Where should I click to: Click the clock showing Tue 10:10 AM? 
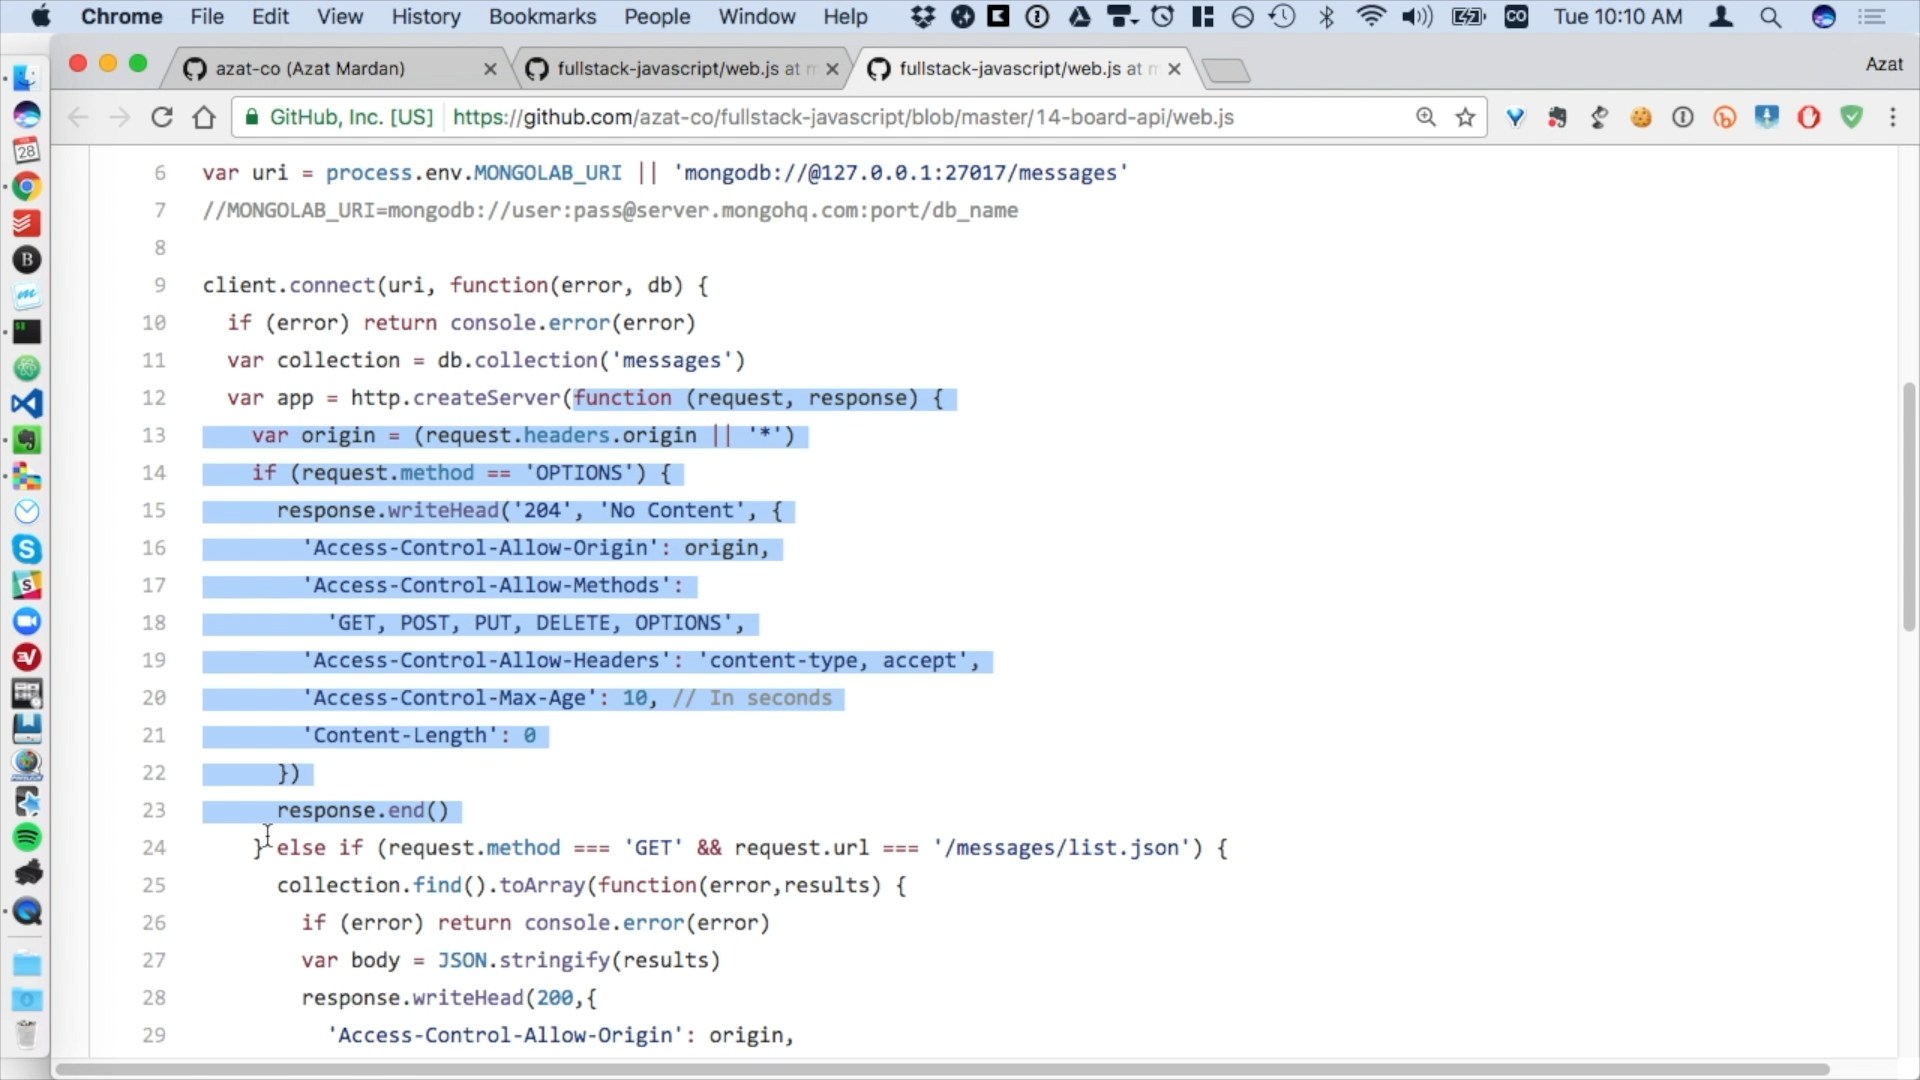1617,17
